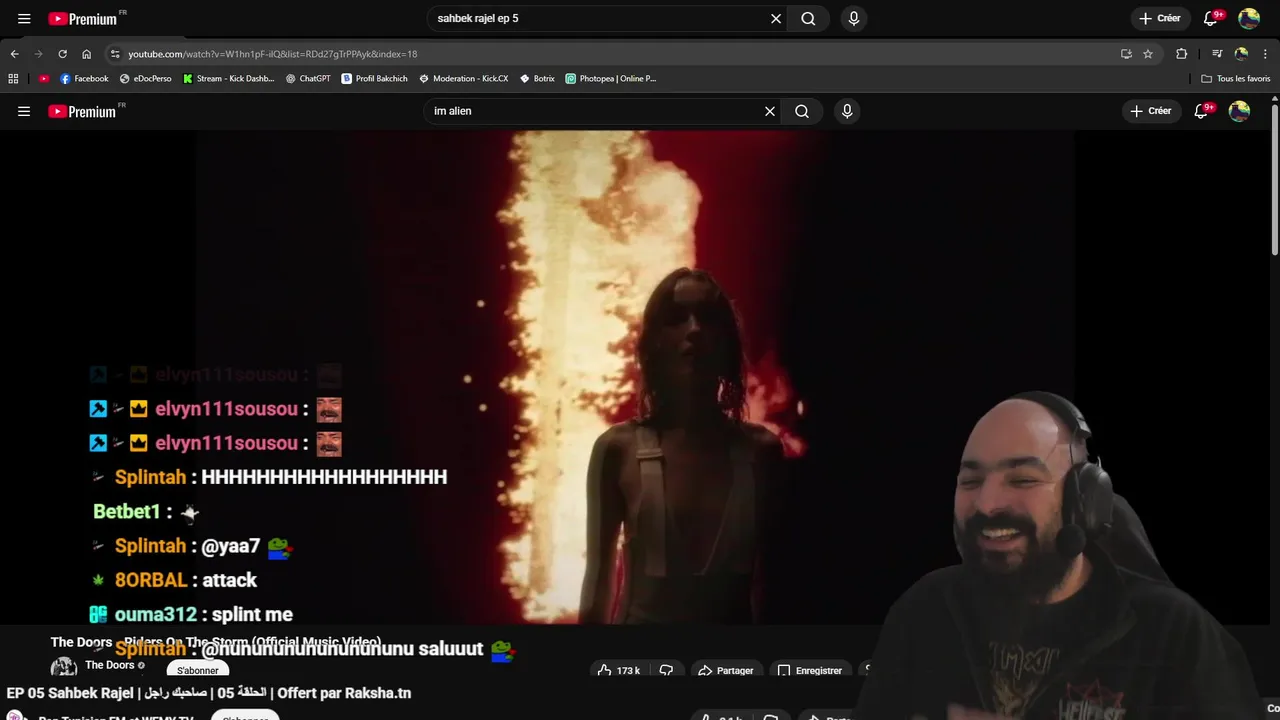Open the media controls icon in browser toolbar
The width and height of the screenshot is (1280, 720).
point(1217,54)
